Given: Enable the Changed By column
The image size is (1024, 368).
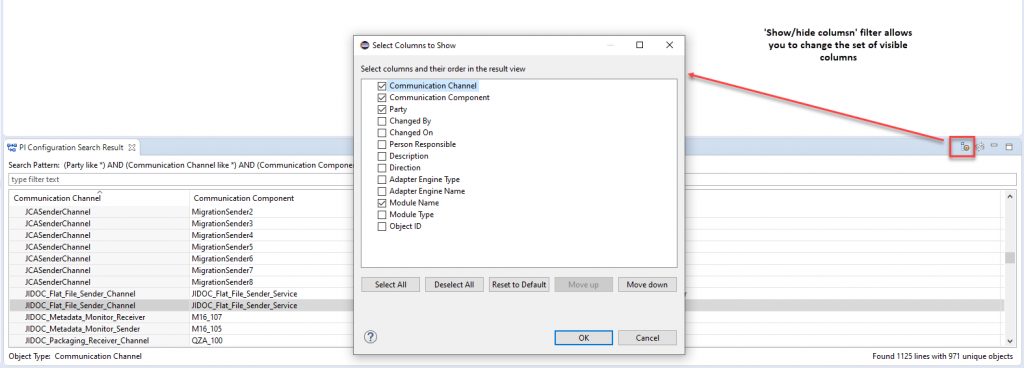Looking at the screenshot, I should pyautogui.click(x=382, y=121).
